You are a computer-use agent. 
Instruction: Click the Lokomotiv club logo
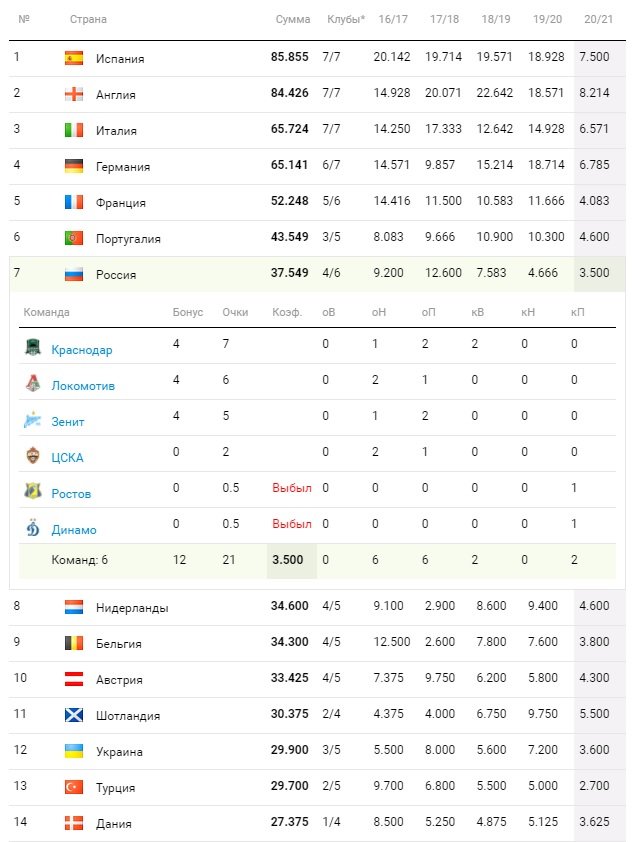(32, 385)
